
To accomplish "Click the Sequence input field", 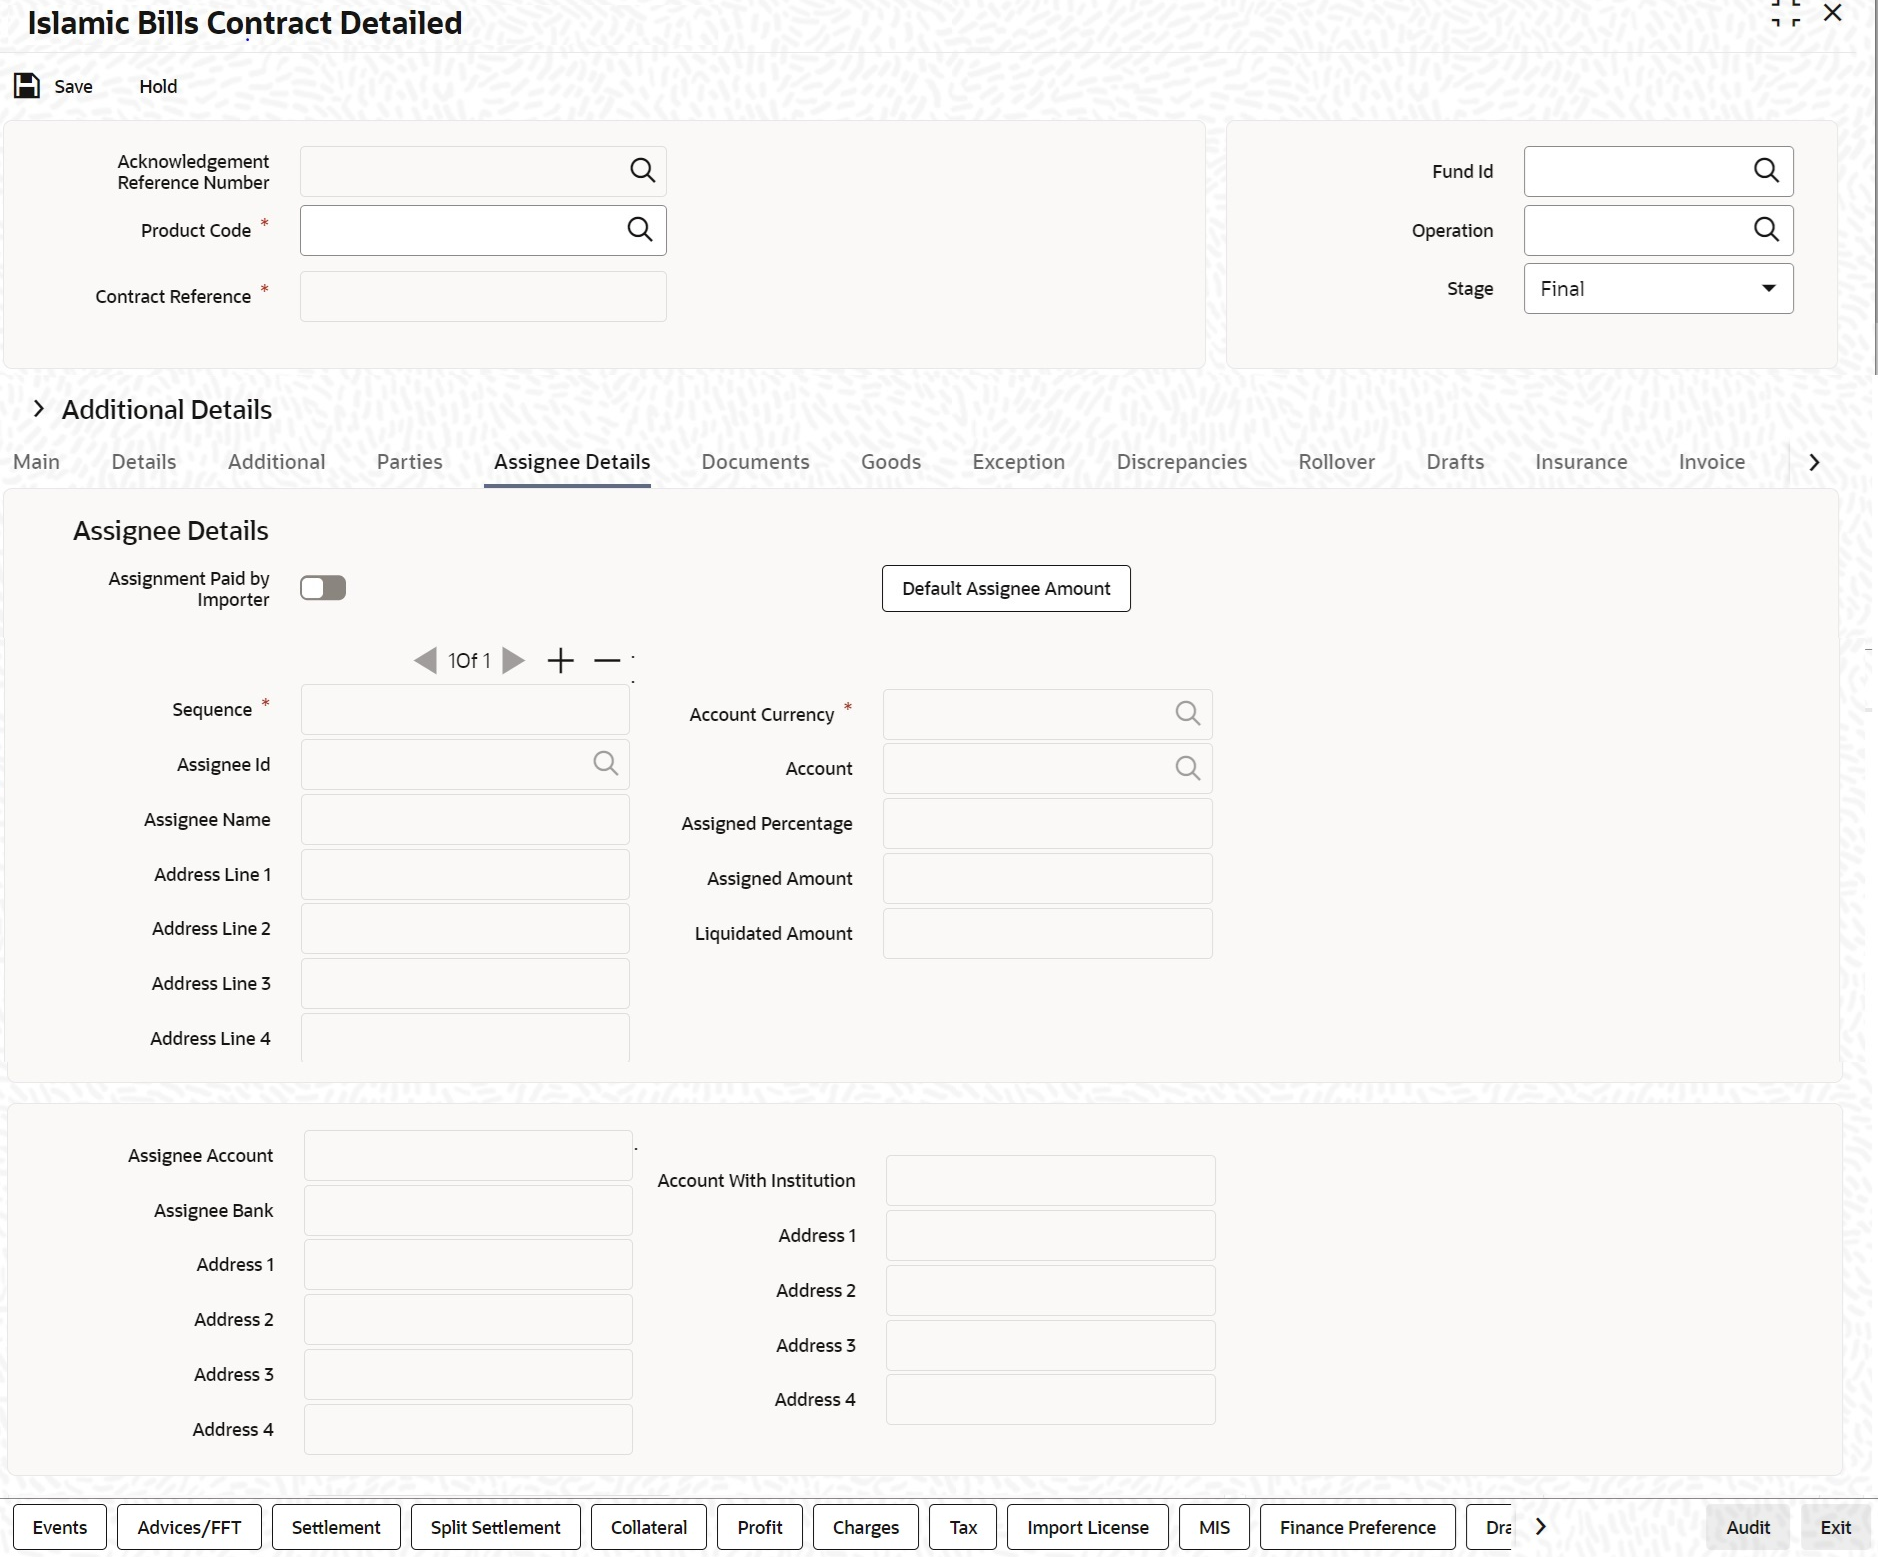I will pyautogui.click(x=465, y=710).
